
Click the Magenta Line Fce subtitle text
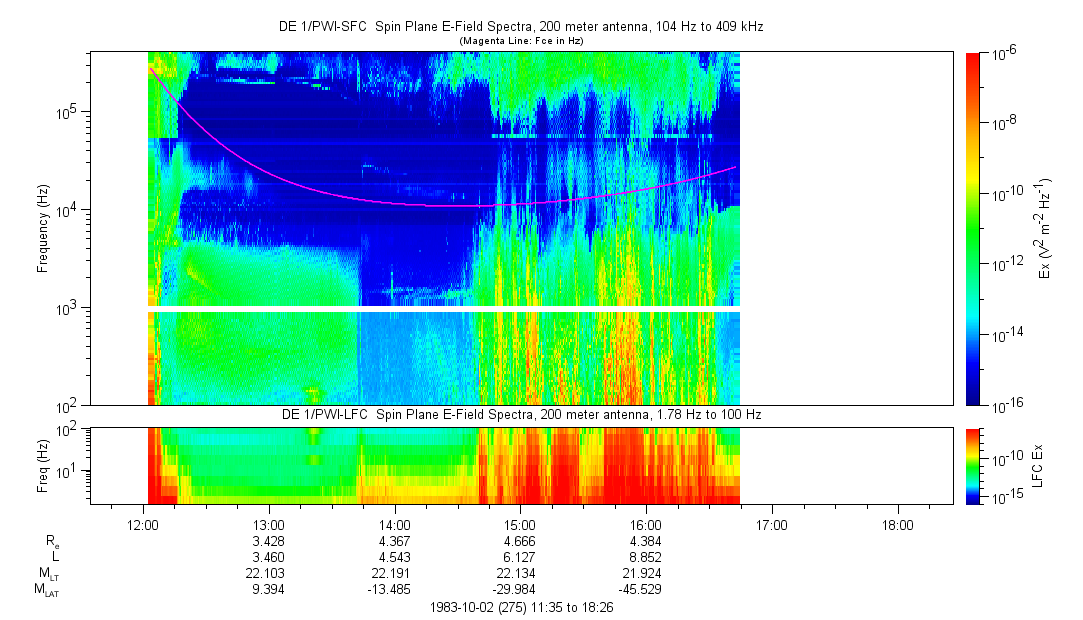(x=520, y=40)
